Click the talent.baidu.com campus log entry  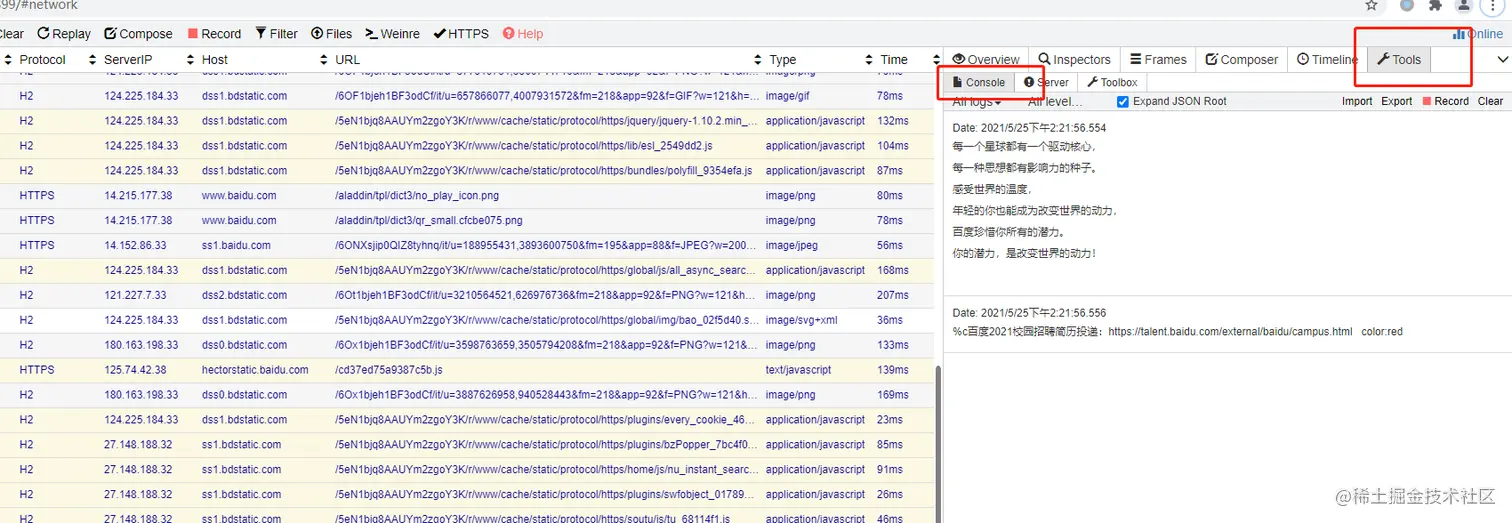click(1177, 331)
